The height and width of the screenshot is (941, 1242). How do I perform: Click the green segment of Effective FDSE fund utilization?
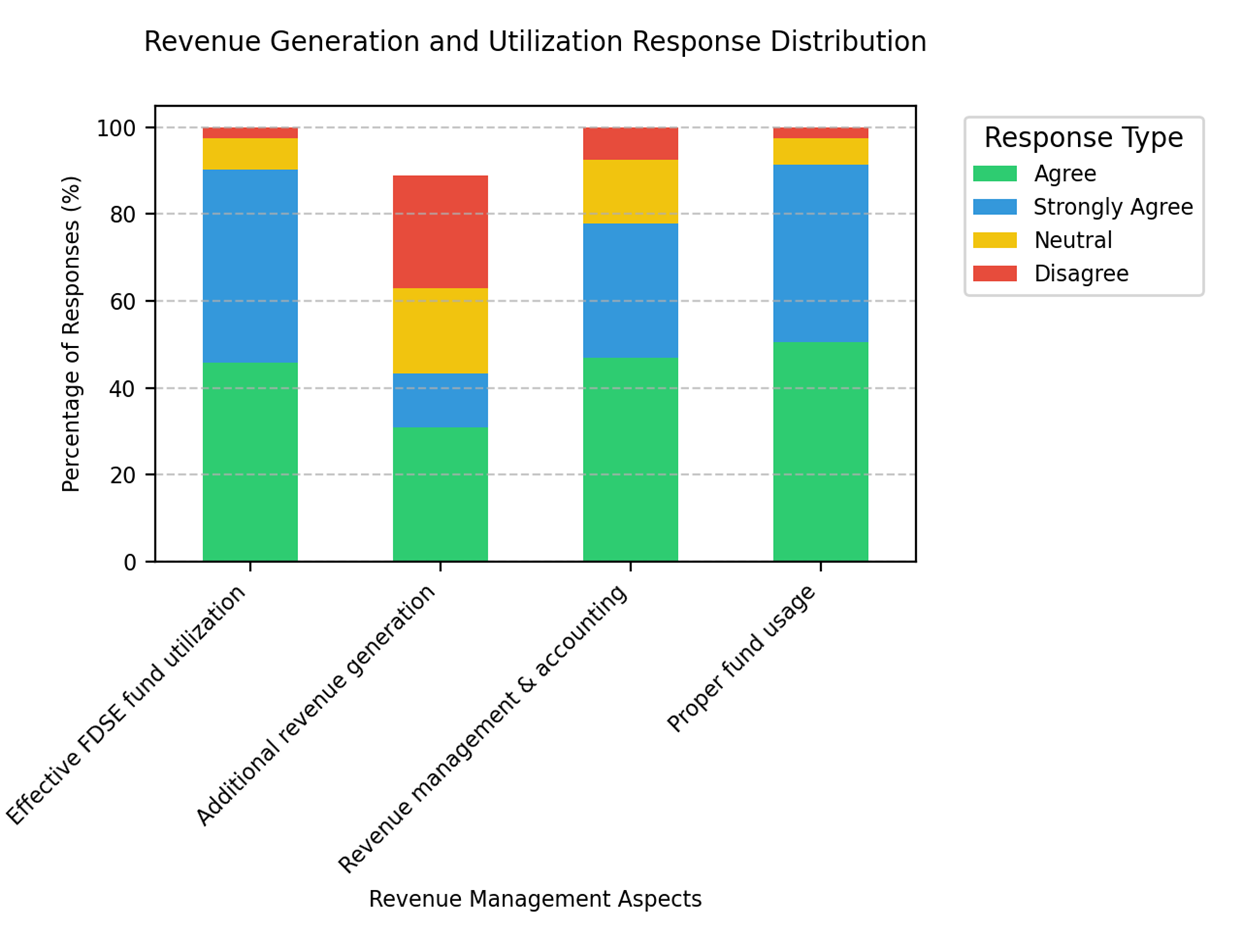(250, 461)
